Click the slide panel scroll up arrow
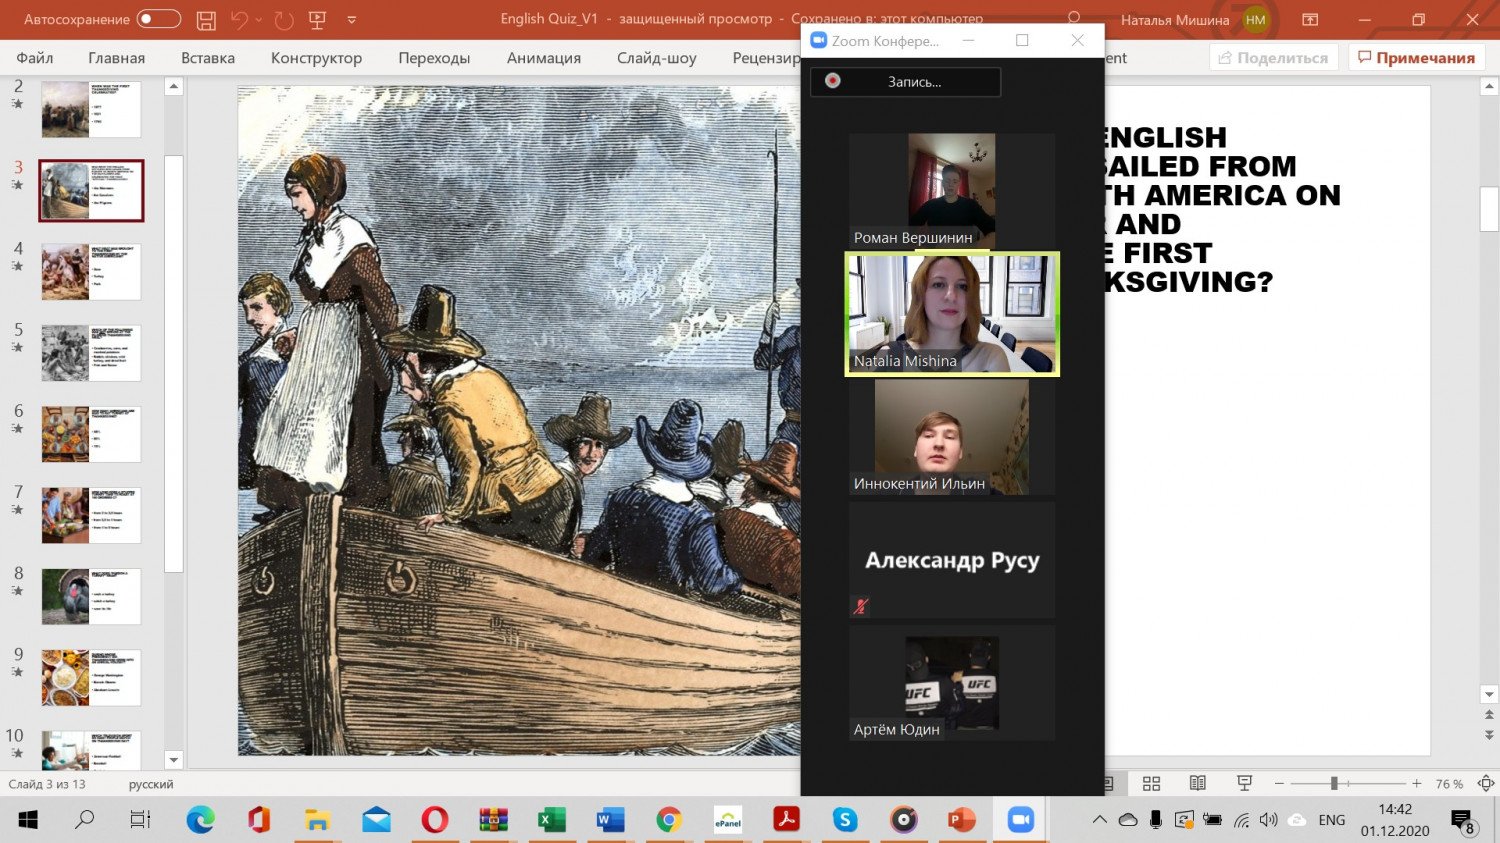 coord(173,87)
